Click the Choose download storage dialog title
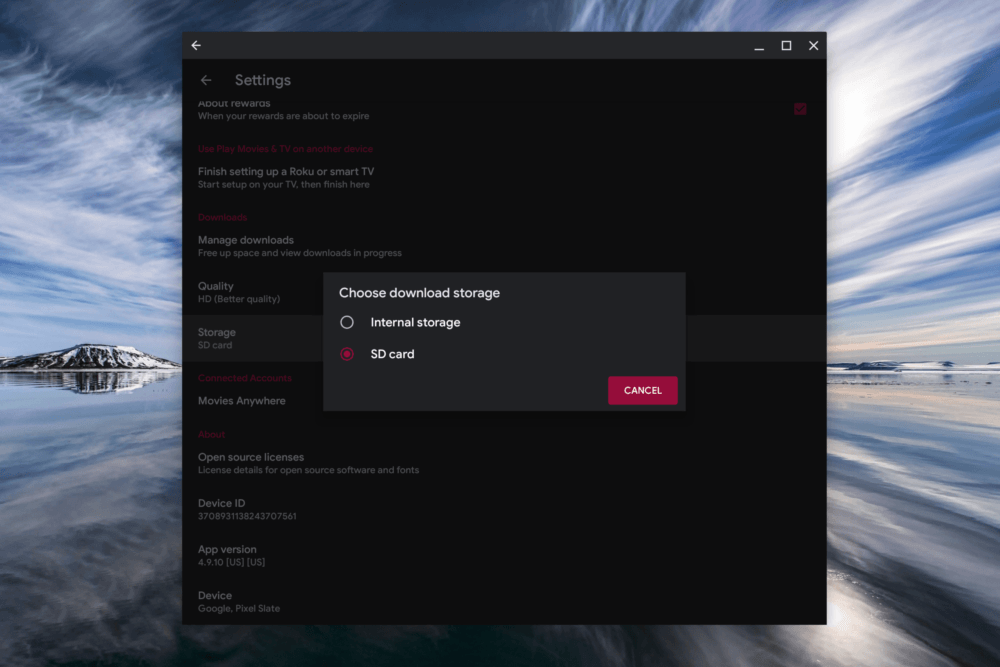Screen dimensions: 1000x667 (x=419, y=293)
